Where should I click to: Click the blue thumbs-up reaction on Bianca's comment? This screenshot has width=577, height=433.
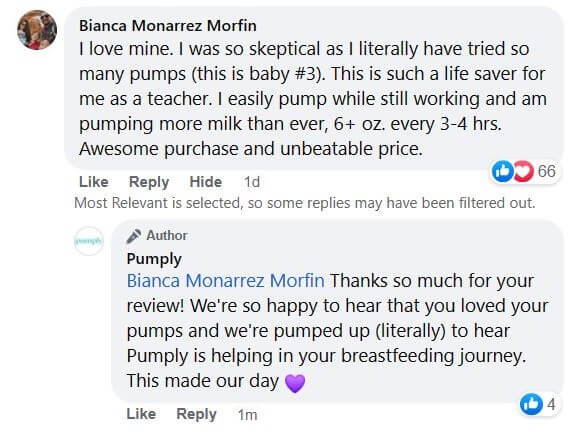pyautogui.click(x=503, y=171)
